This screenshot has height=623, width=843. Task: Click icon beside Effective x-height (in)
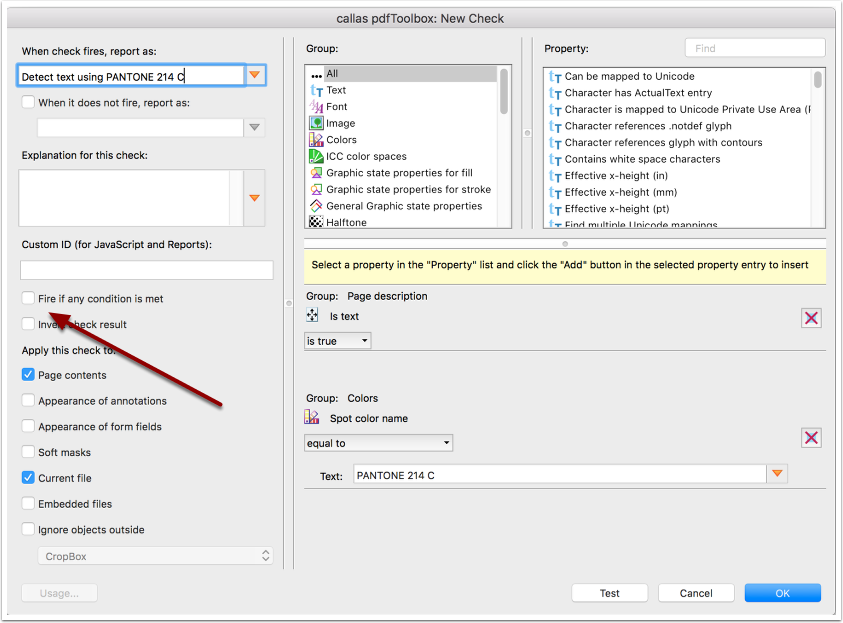(555, 176)
